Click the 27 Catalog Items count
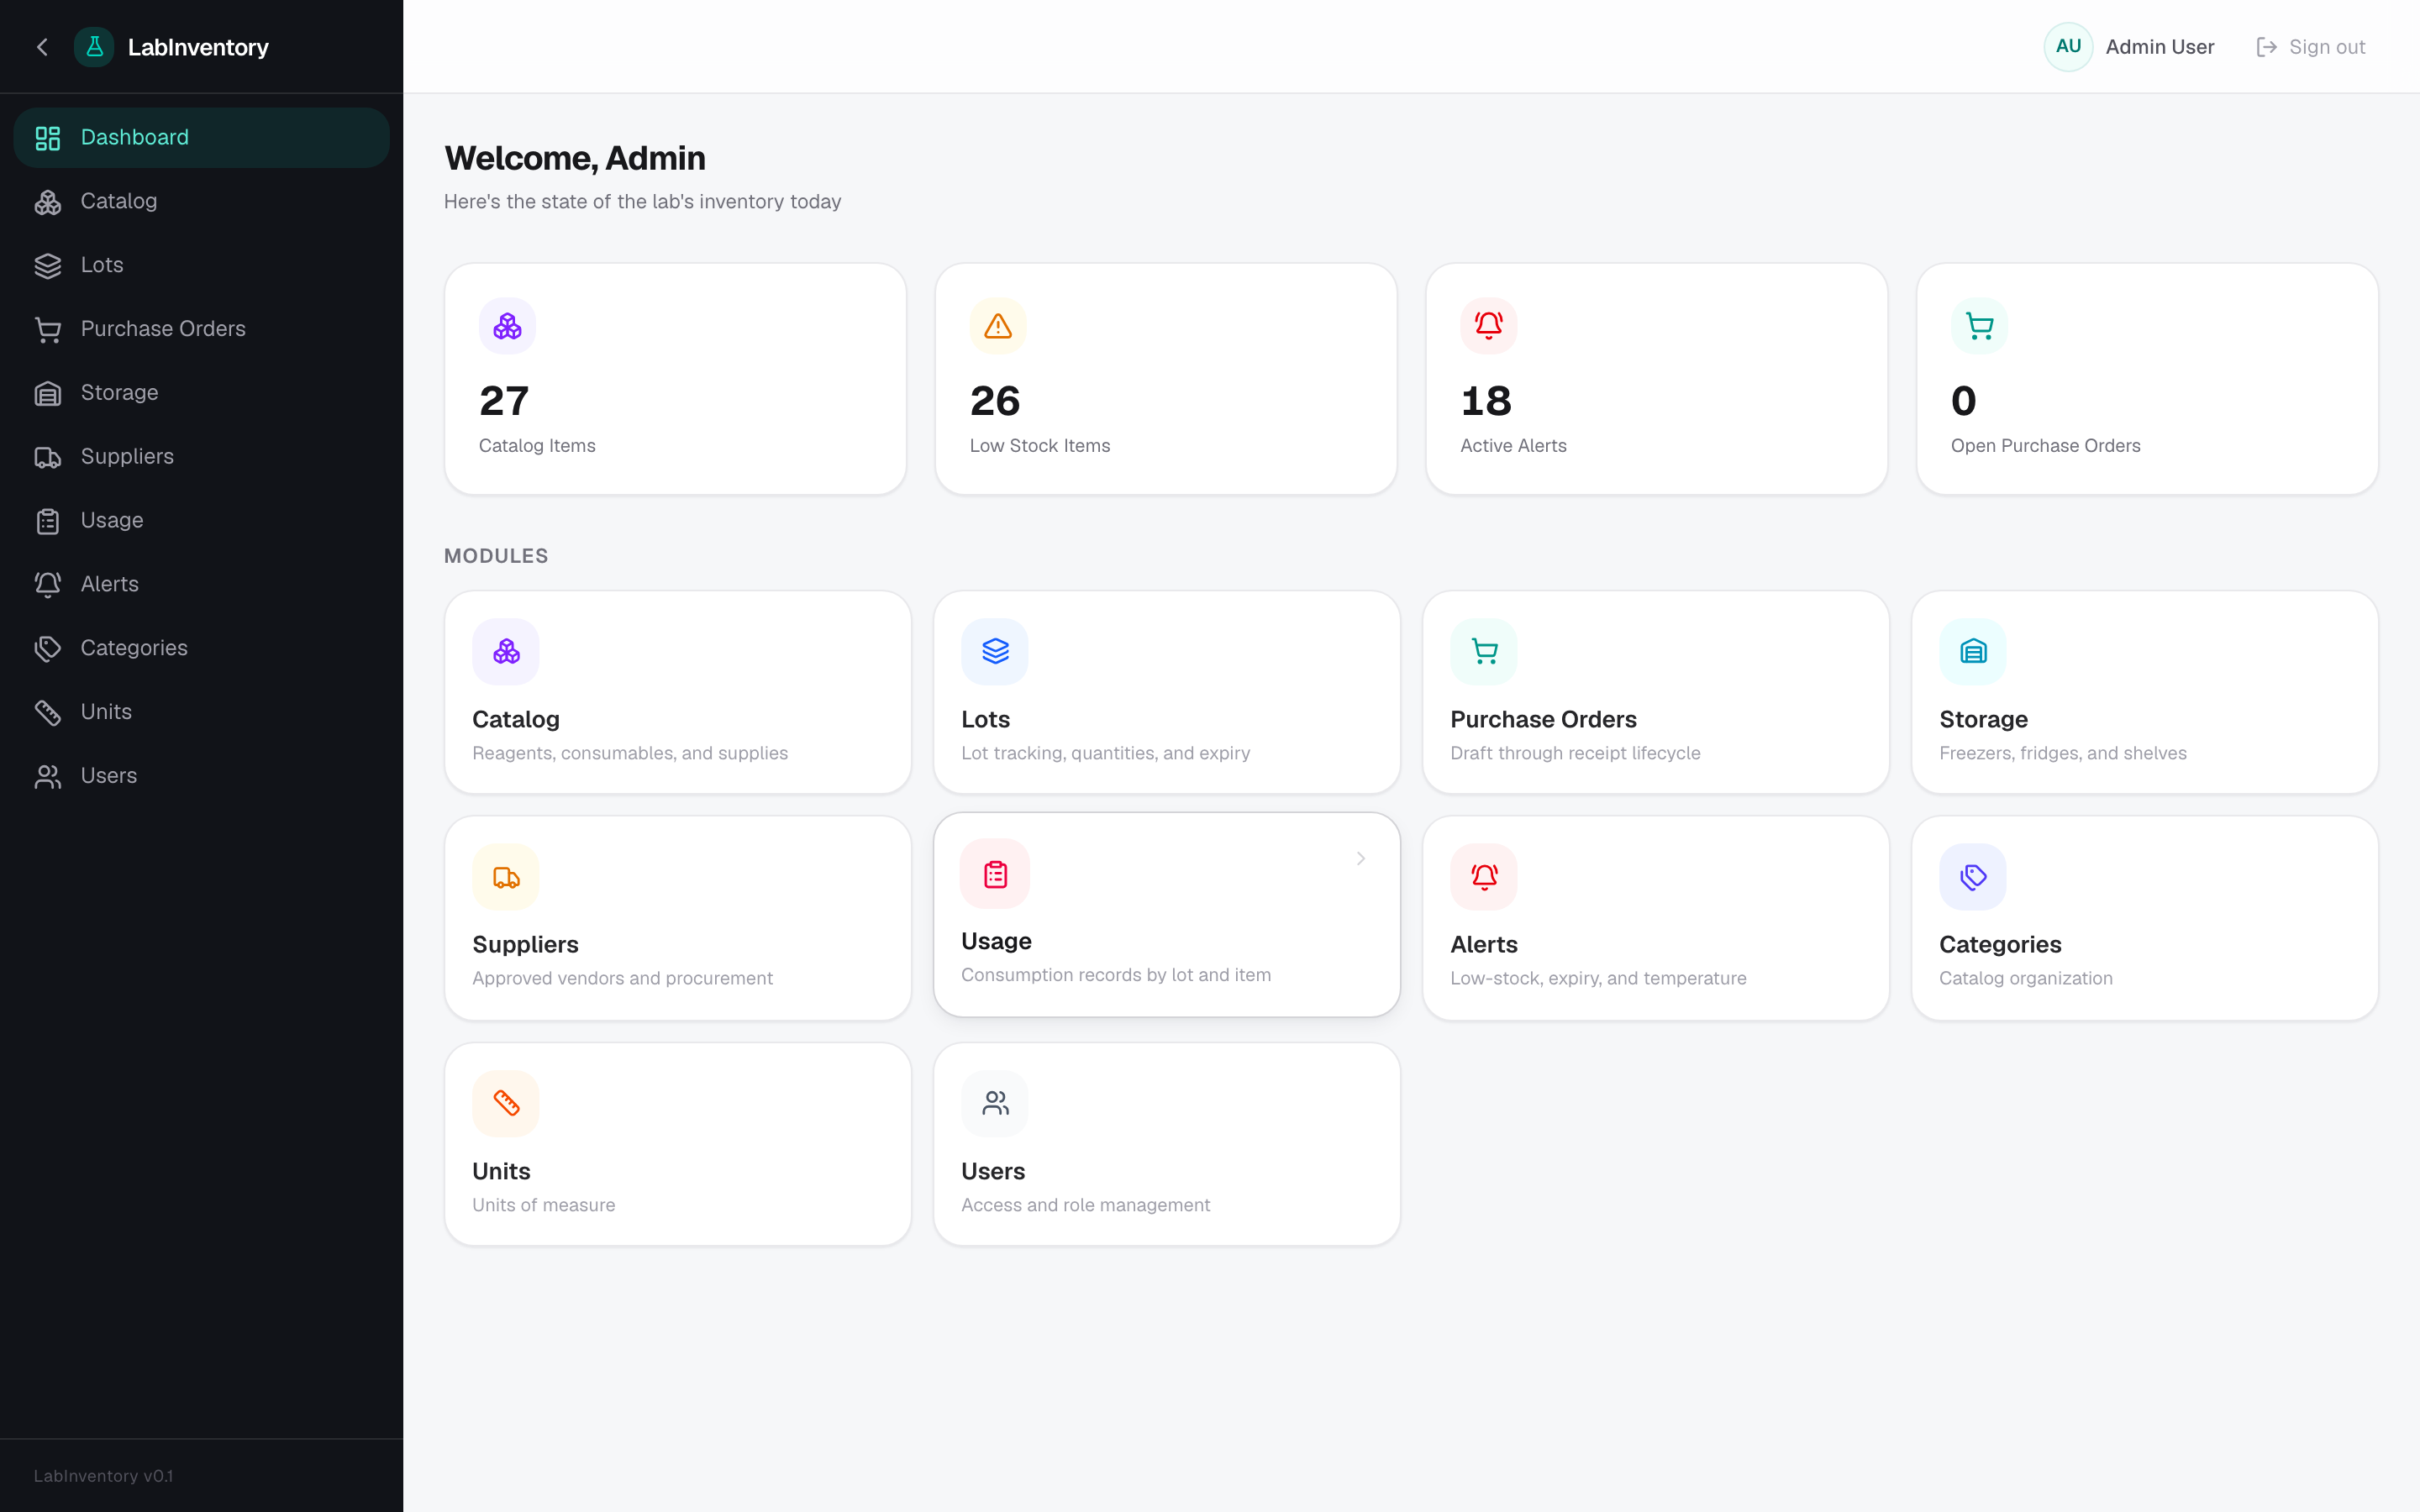 504,402
